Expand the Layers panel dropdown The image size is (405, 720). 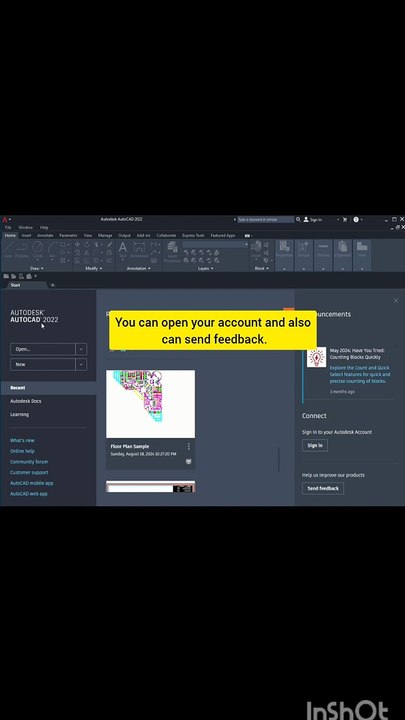(x=205, y=268)
